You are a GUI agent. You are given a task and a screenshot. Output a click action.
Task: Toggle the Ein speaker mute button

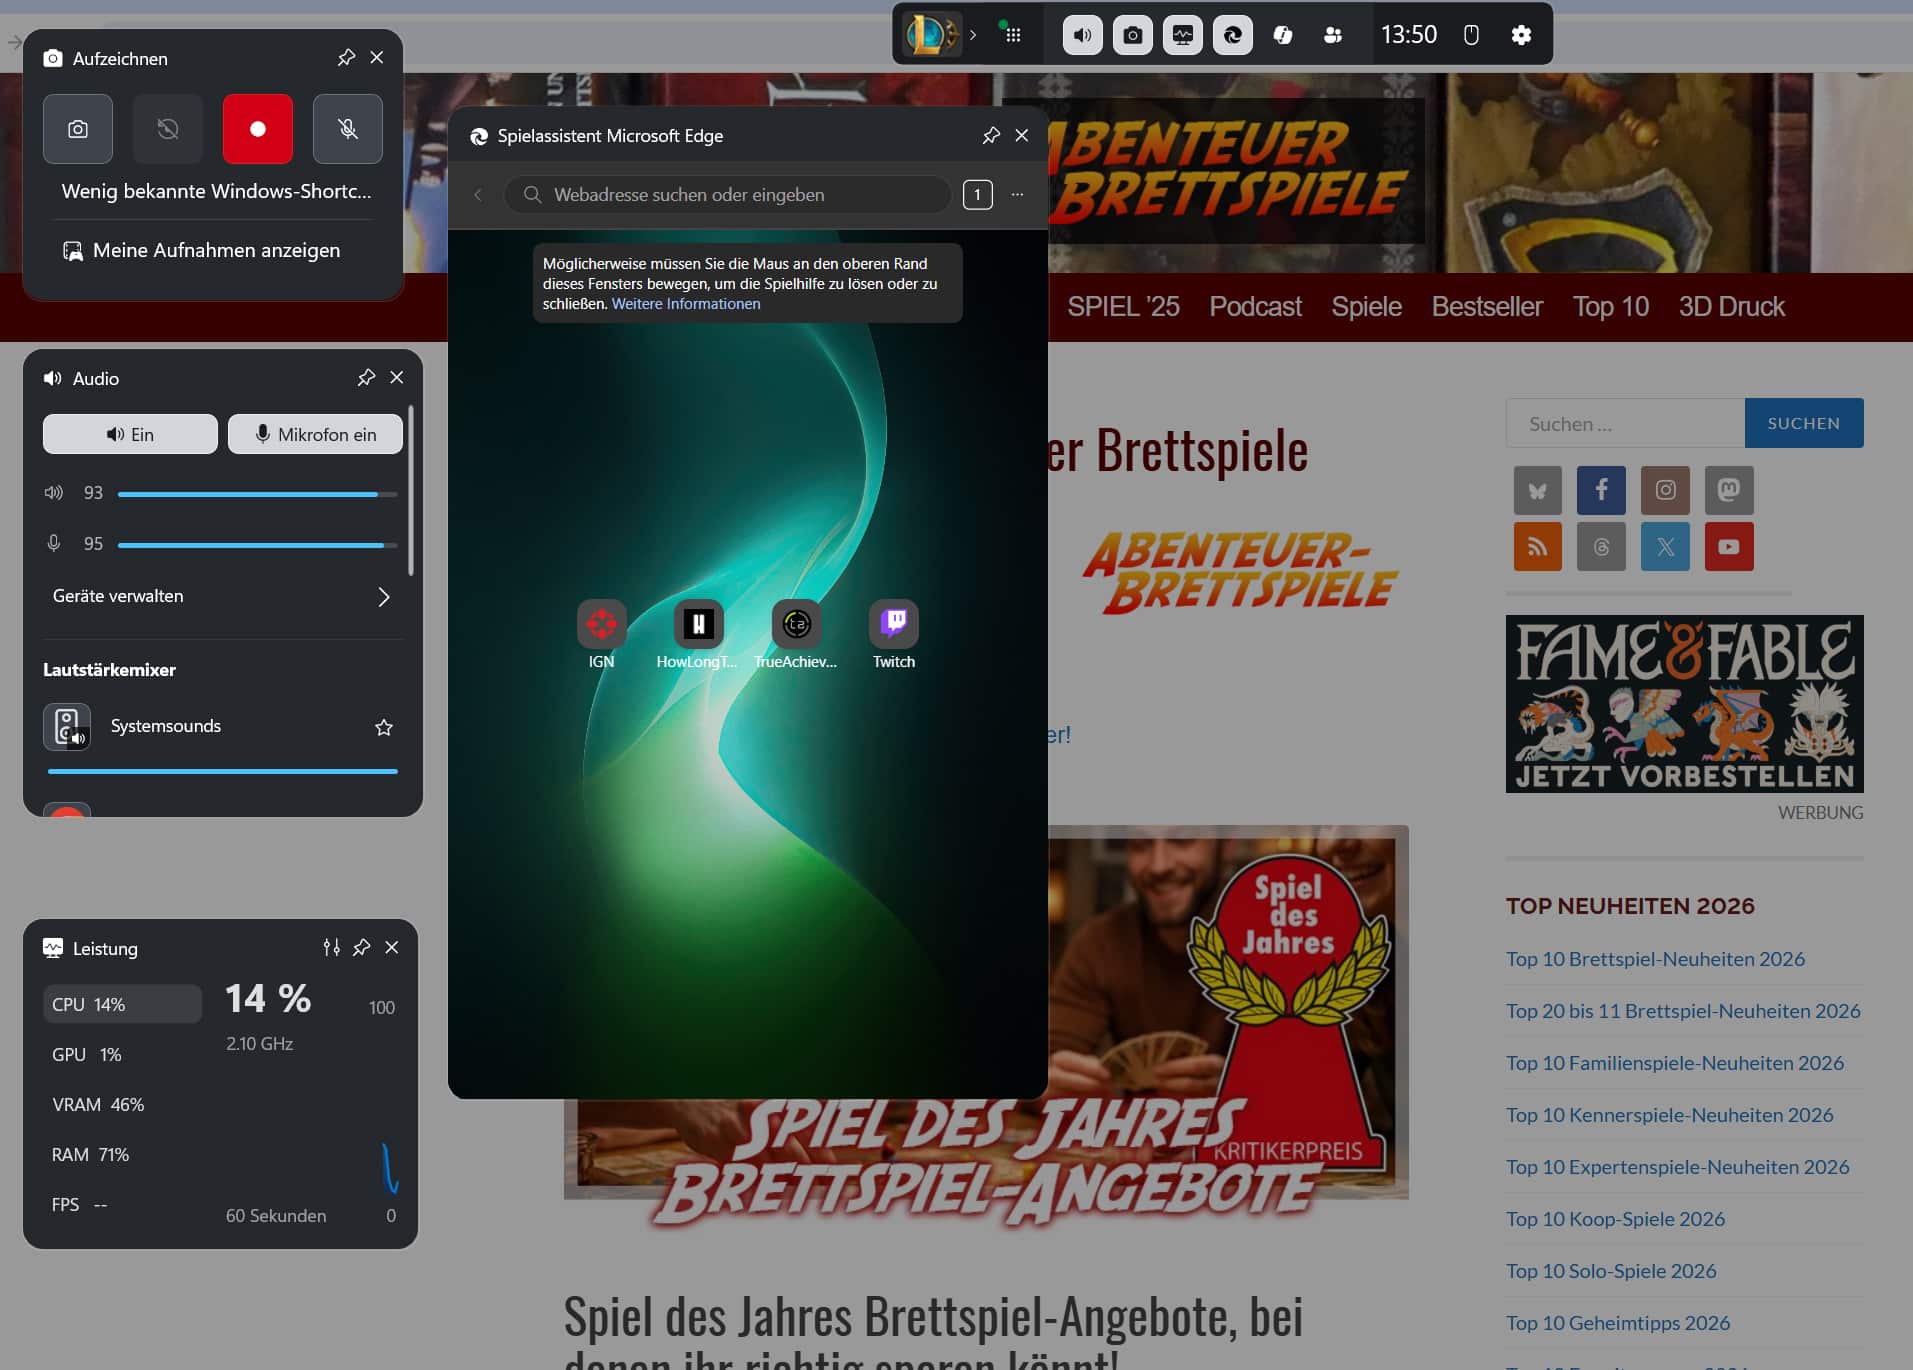130,435
